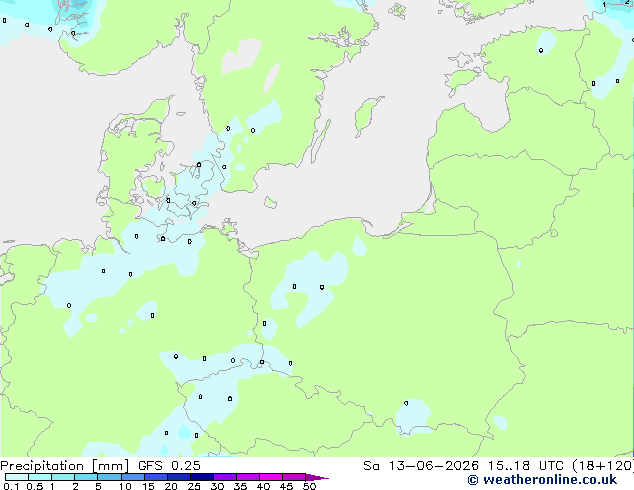Select the 5 to 10 mm legend swatch
Screen dimensions: 634x490
click(109, 477)
